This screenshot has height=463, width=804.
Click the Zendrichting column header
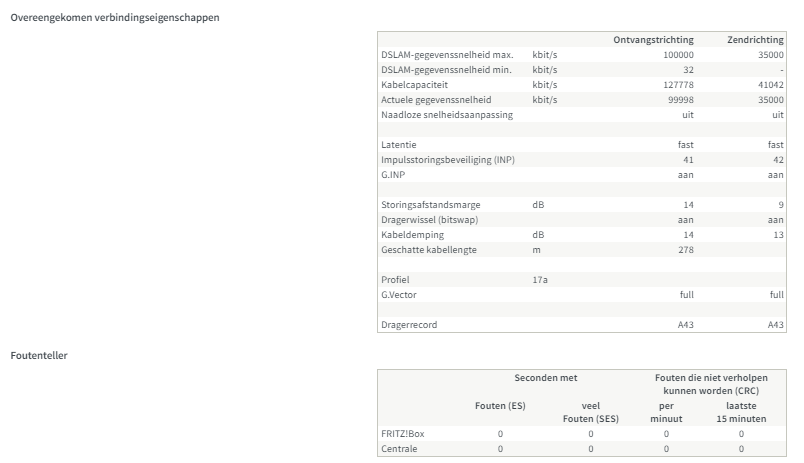pos(755,39)
